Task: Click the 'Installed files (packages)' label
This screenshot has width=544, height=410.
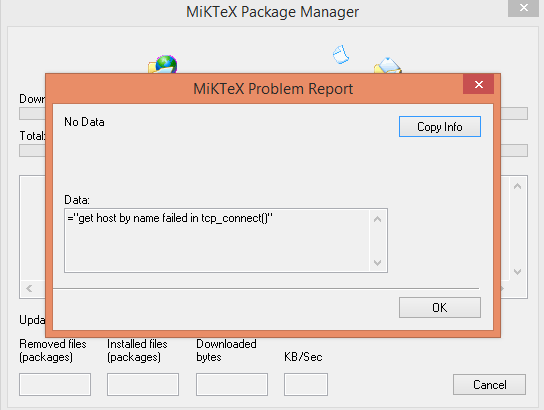Action: (x=137, y=350)
